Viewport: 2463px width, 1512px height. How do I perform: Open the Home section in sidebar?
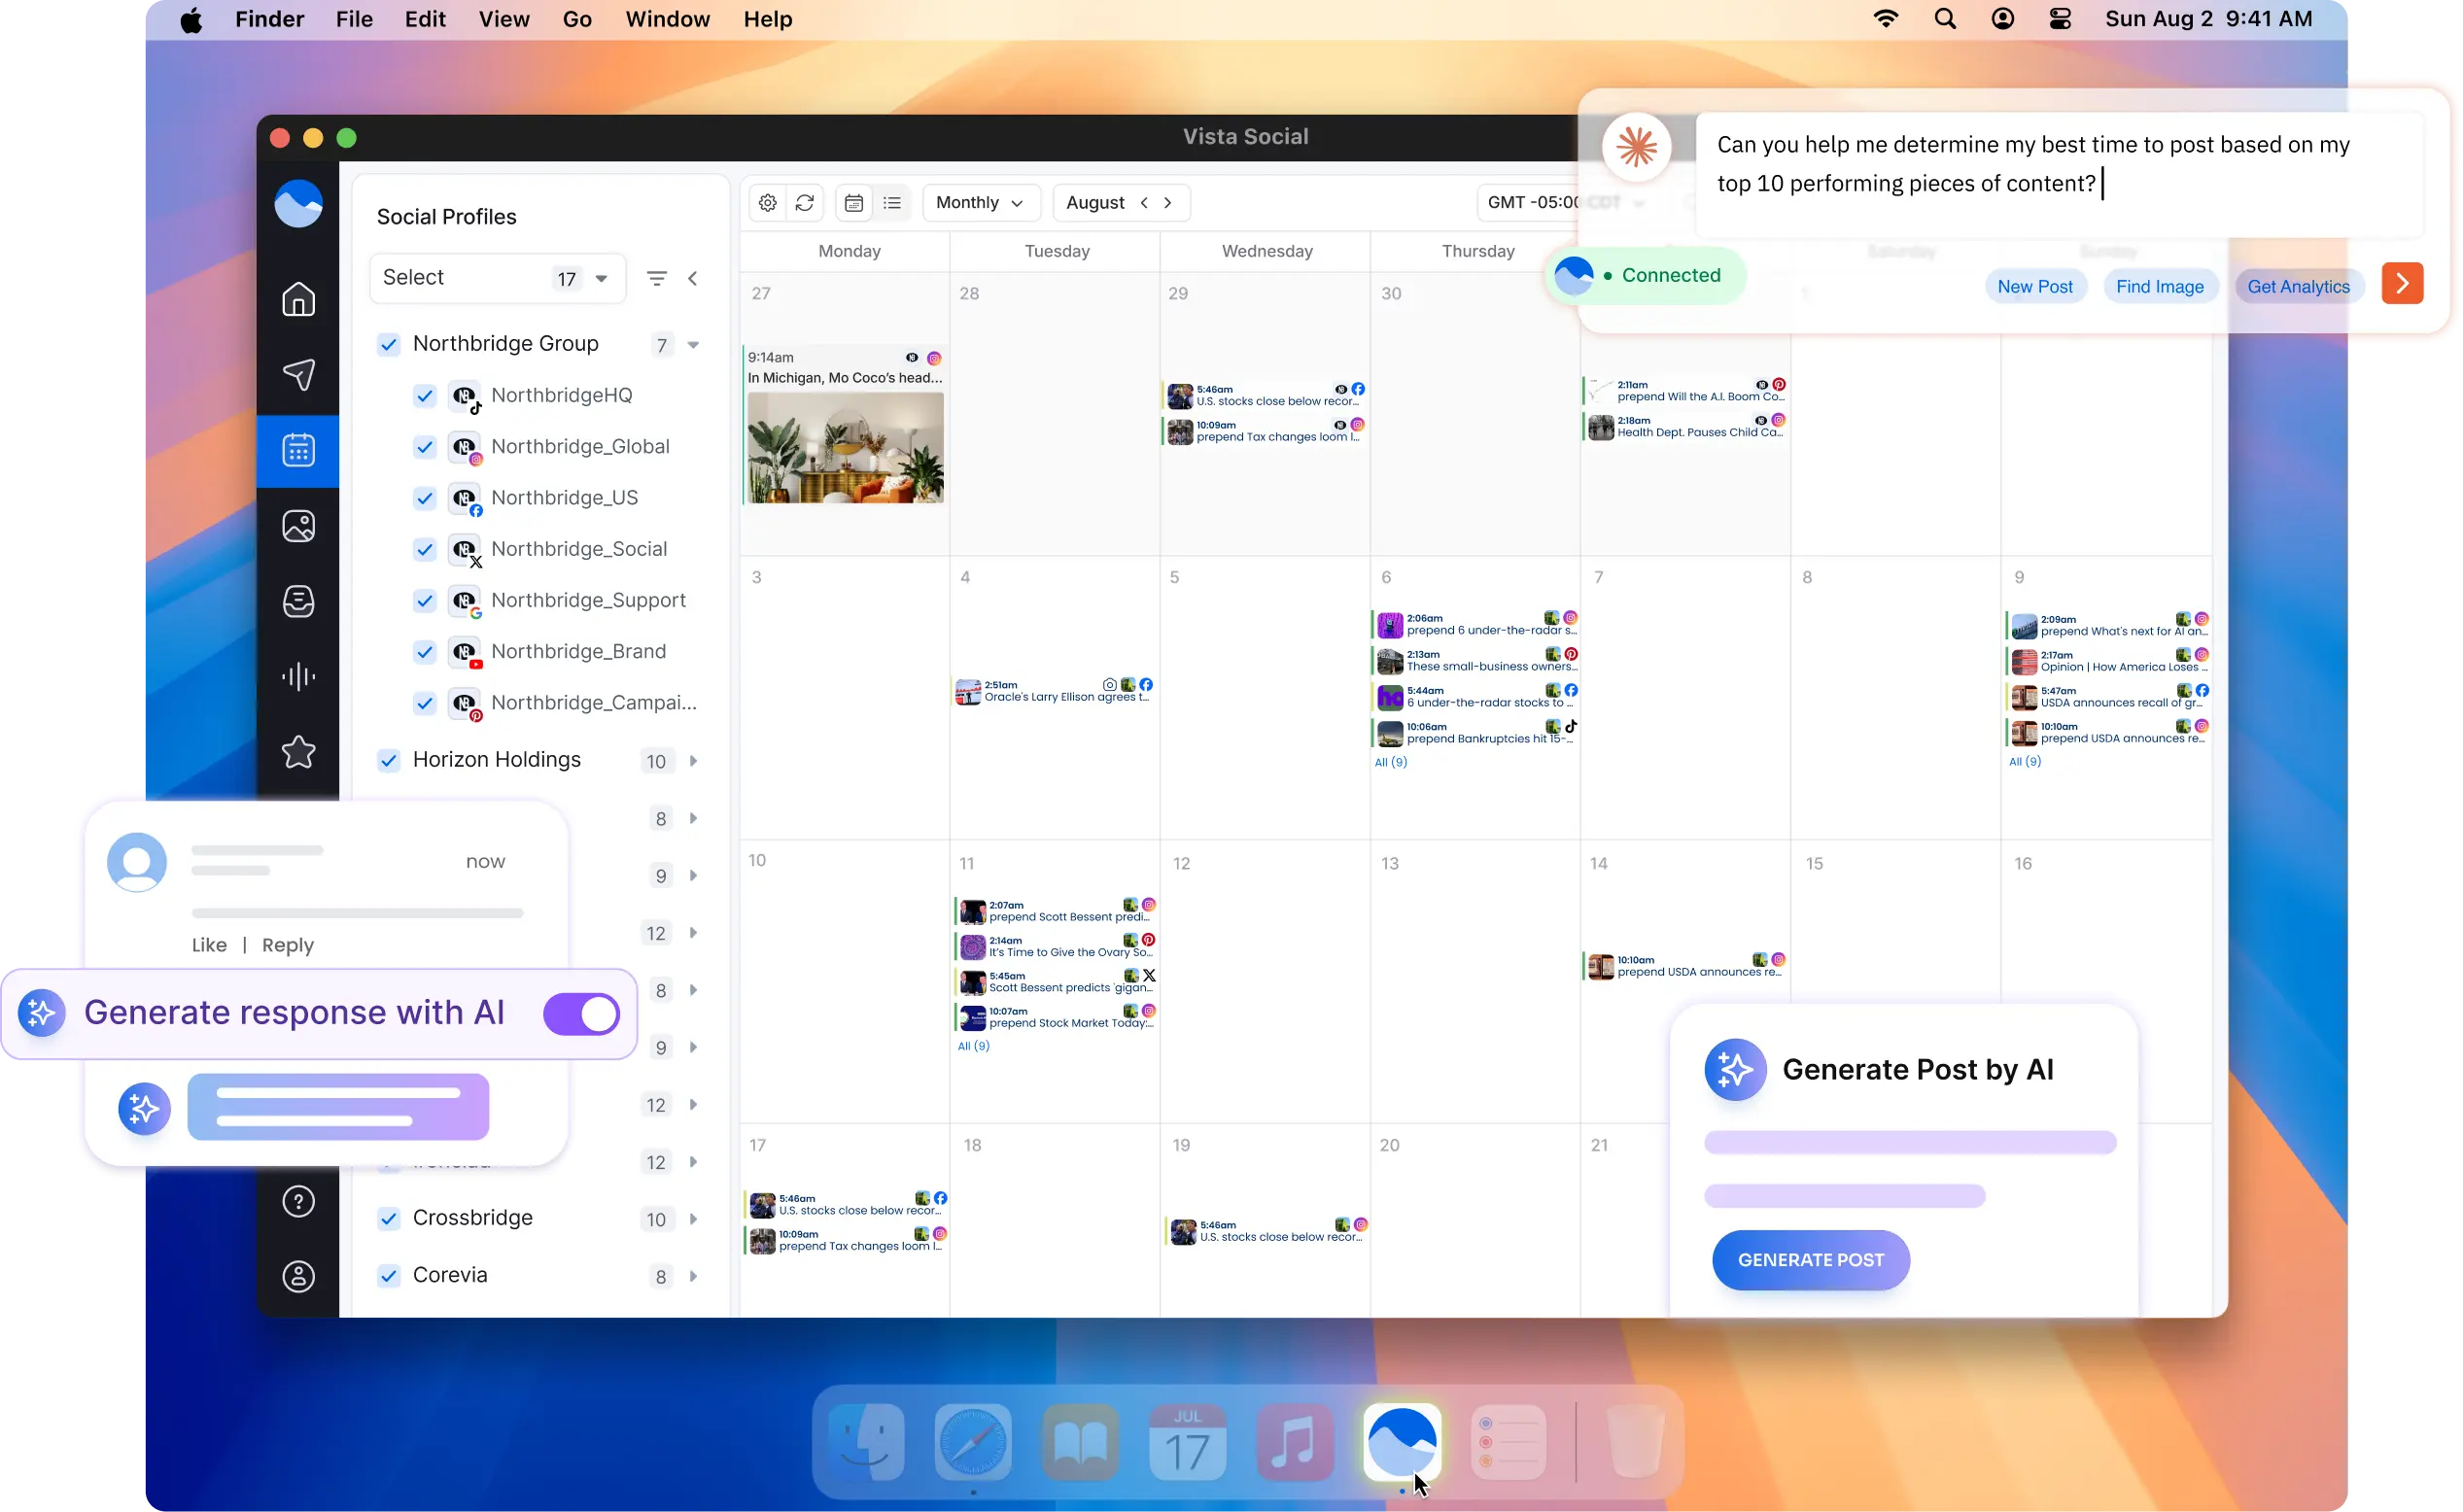[x=297, y=300]
